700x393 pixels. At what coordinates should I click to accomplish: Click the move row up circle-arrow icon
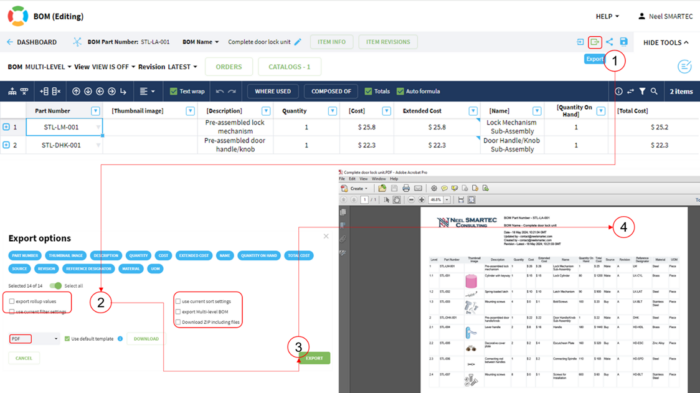(76, 92)
